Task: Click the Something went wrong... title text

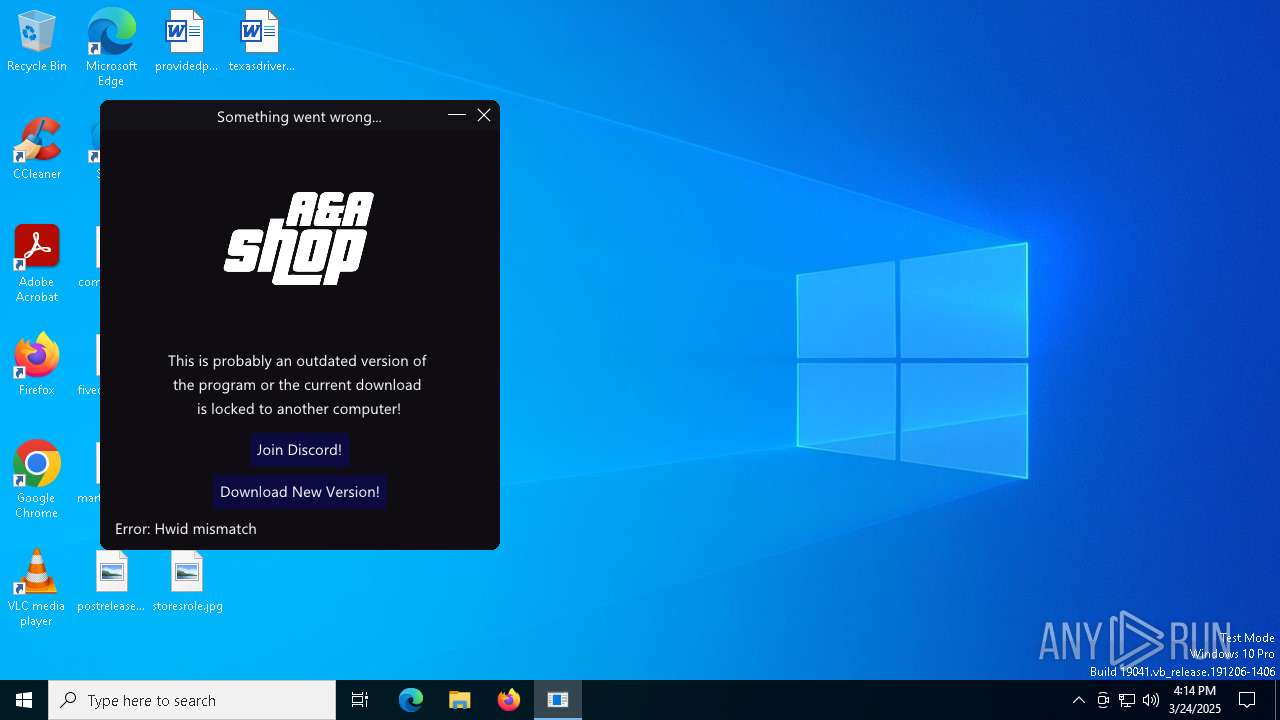Action: pyautogui.click(x=299, y=117)
